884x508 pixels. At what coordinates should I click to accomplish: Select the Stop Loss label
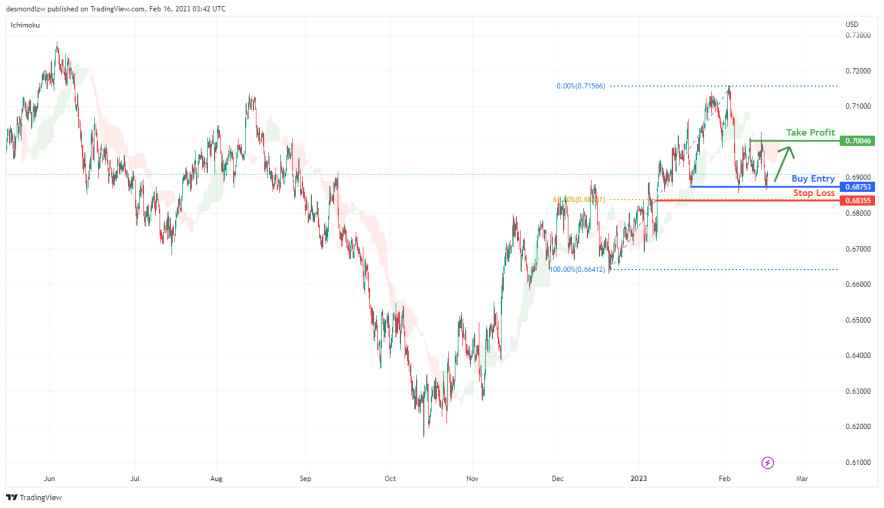[x=814, y=193]
